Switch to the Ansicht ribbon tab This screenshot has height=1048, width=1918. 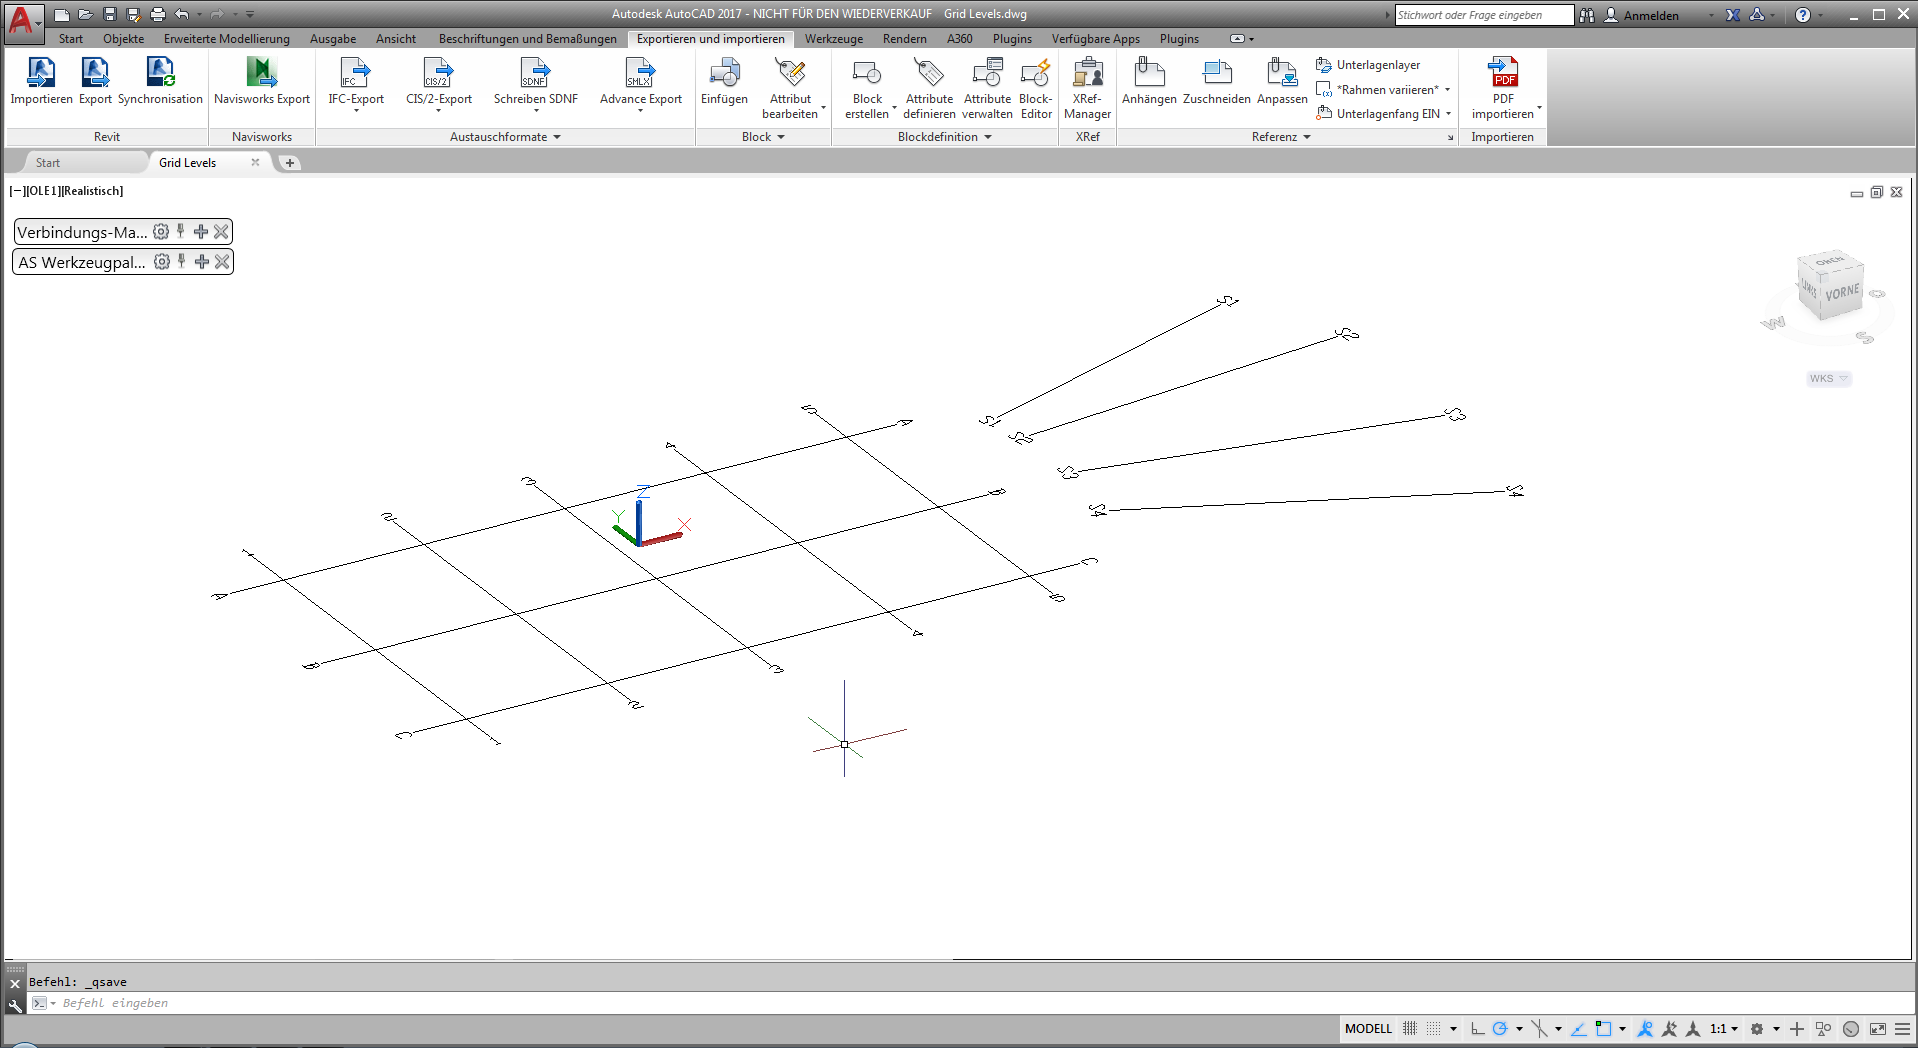[x=396, y=39]
